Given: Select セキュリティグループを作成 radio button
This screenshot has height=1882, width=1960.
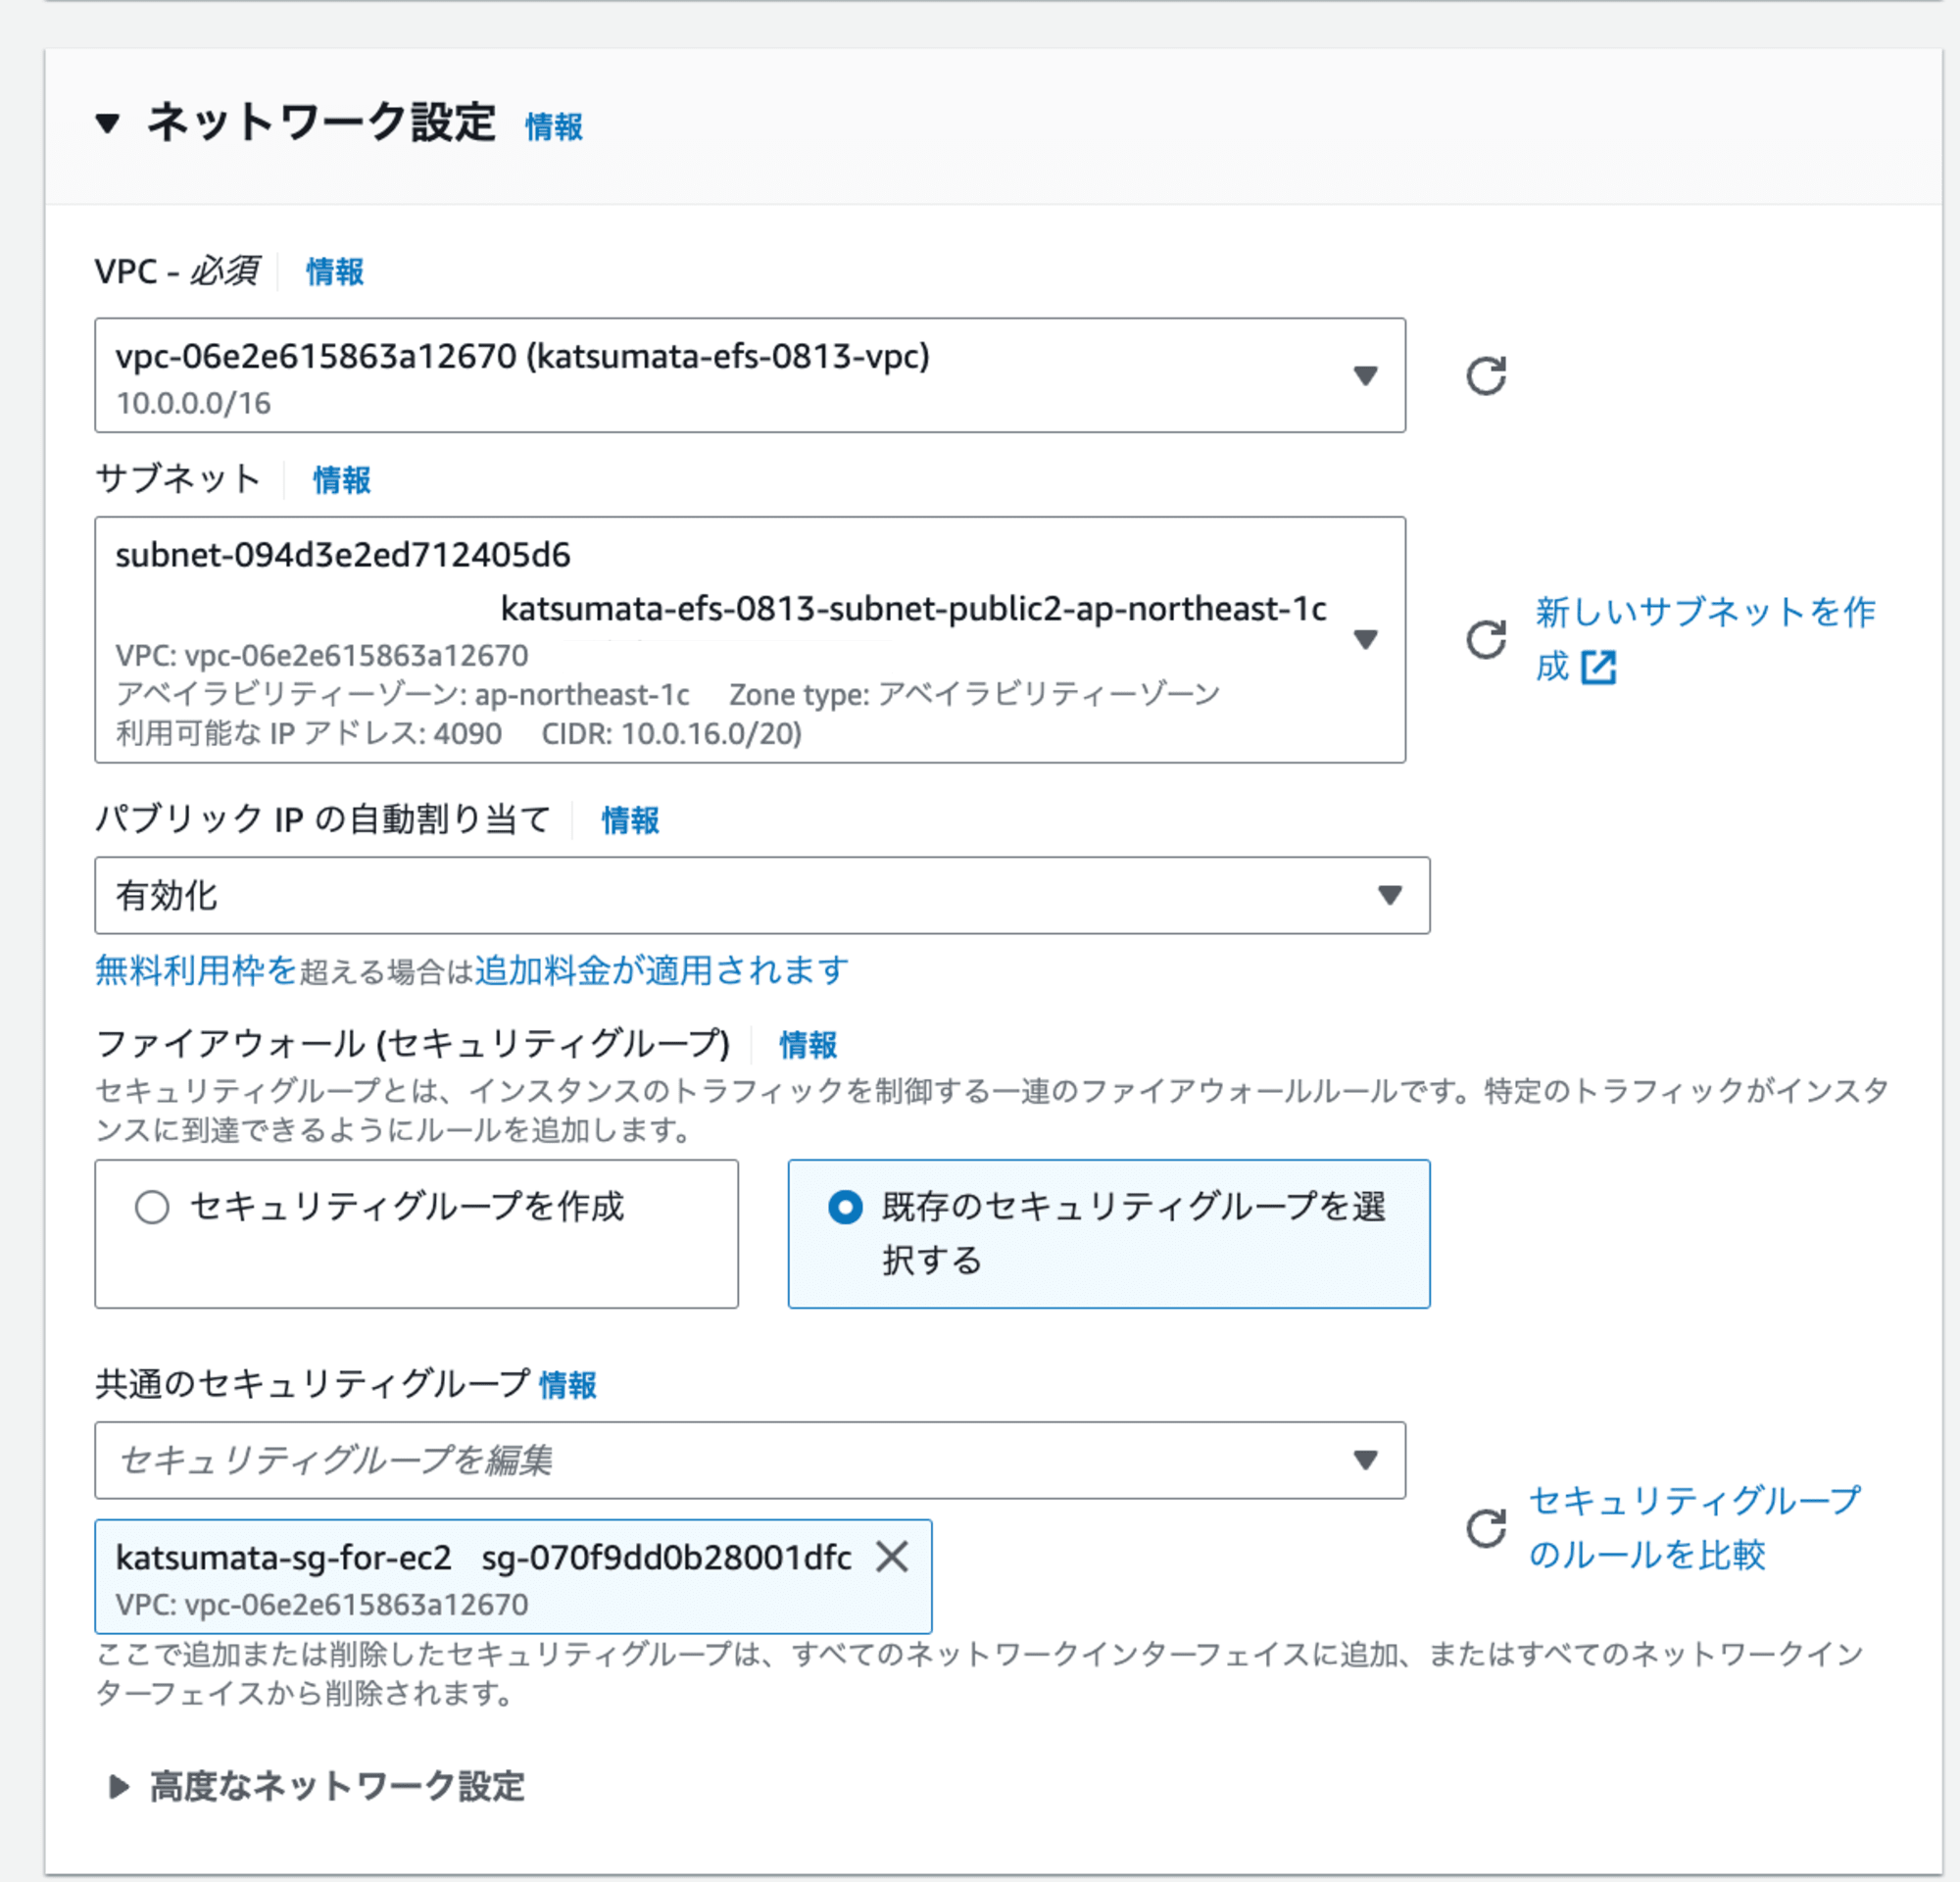Looking at the screenshot, I should point(152,1207).
